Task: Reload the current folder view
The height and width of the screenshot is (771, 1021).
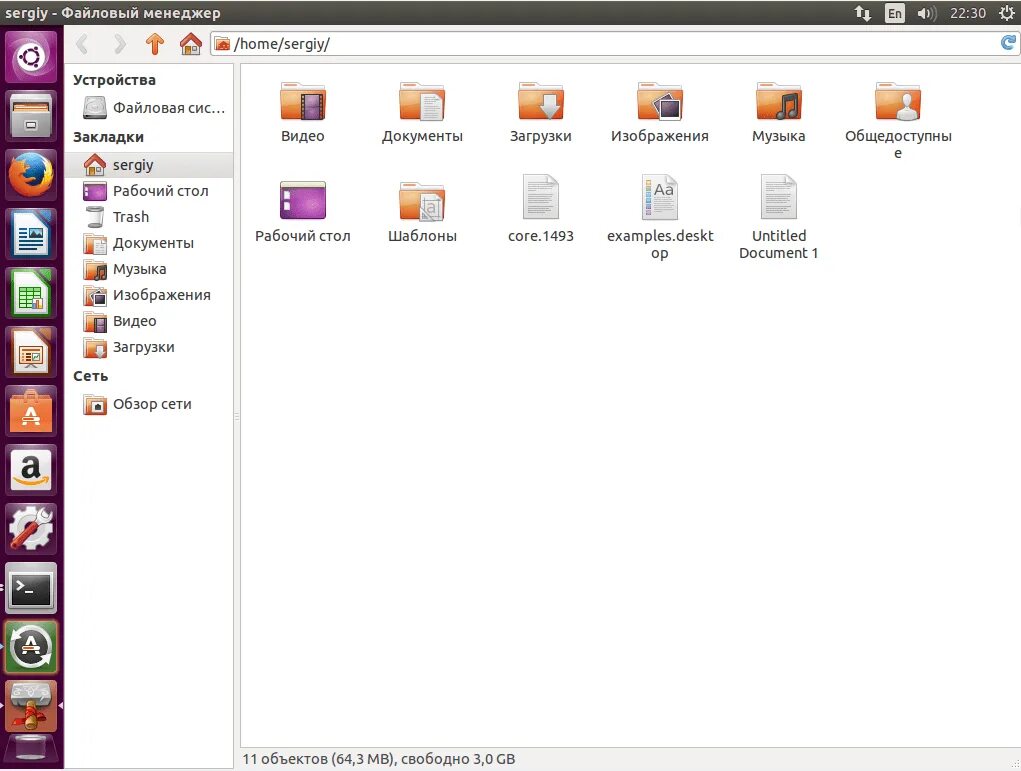Action: pos(1008,43)
